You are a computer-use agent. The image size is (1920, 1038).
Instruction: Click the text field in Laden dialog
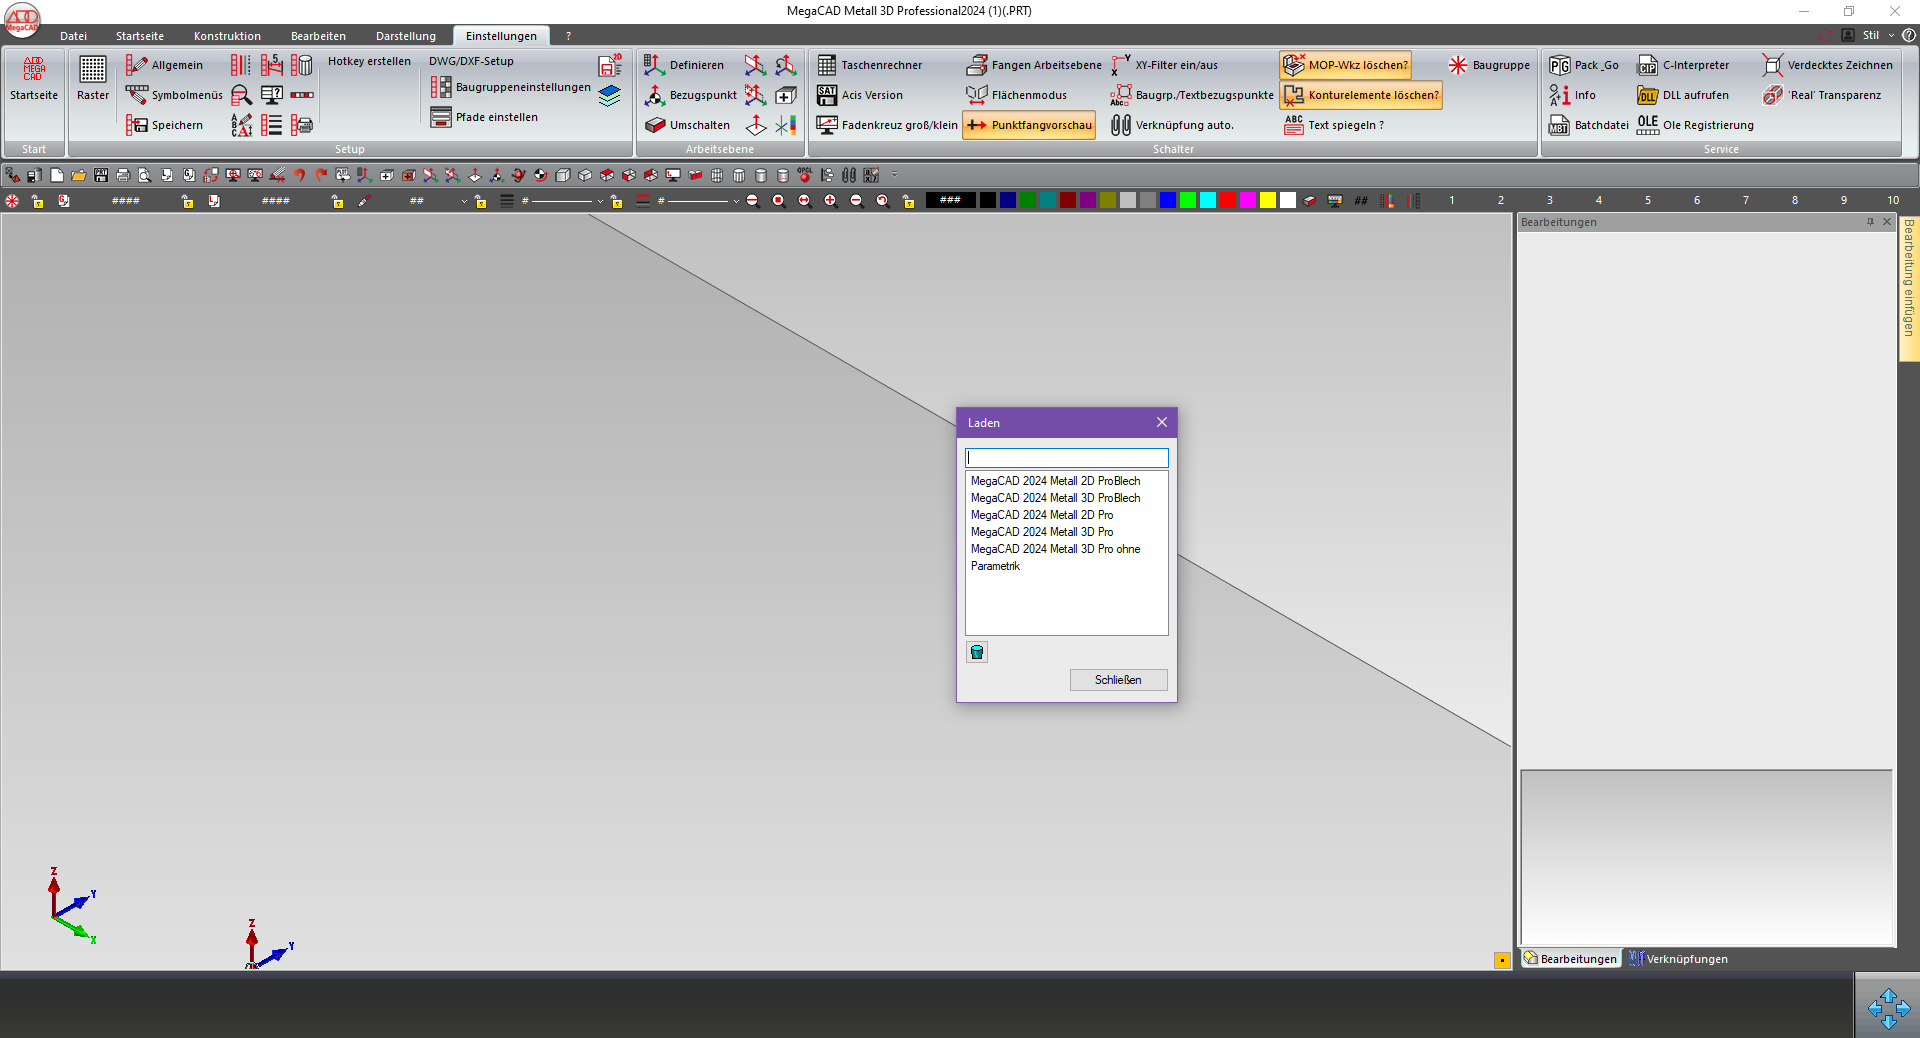1066,457
